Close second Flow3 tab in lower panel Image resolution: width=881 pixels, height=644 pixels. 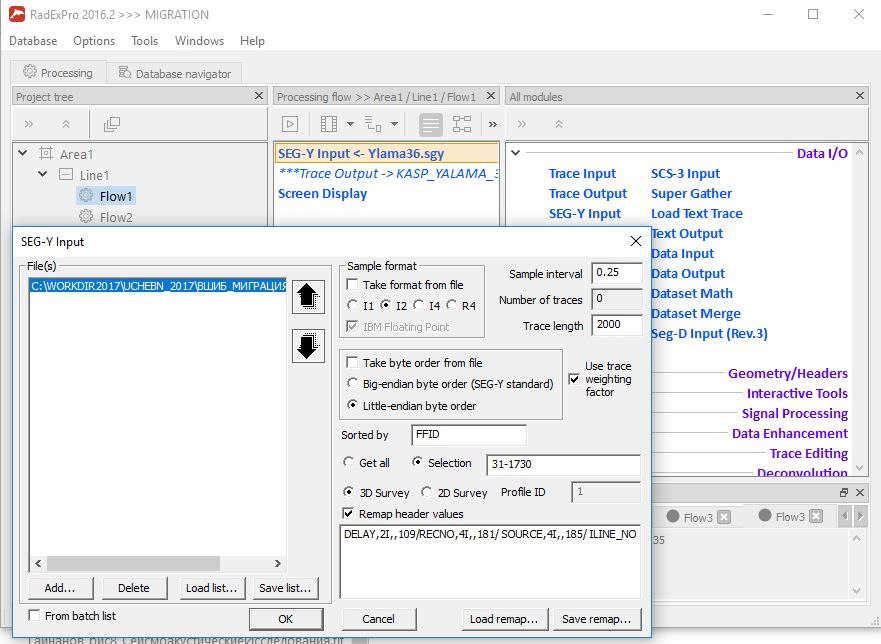click(816, 516)
